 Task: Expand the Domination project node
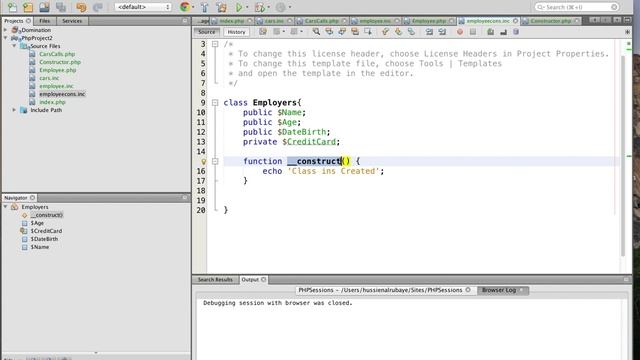pos(5,30)
